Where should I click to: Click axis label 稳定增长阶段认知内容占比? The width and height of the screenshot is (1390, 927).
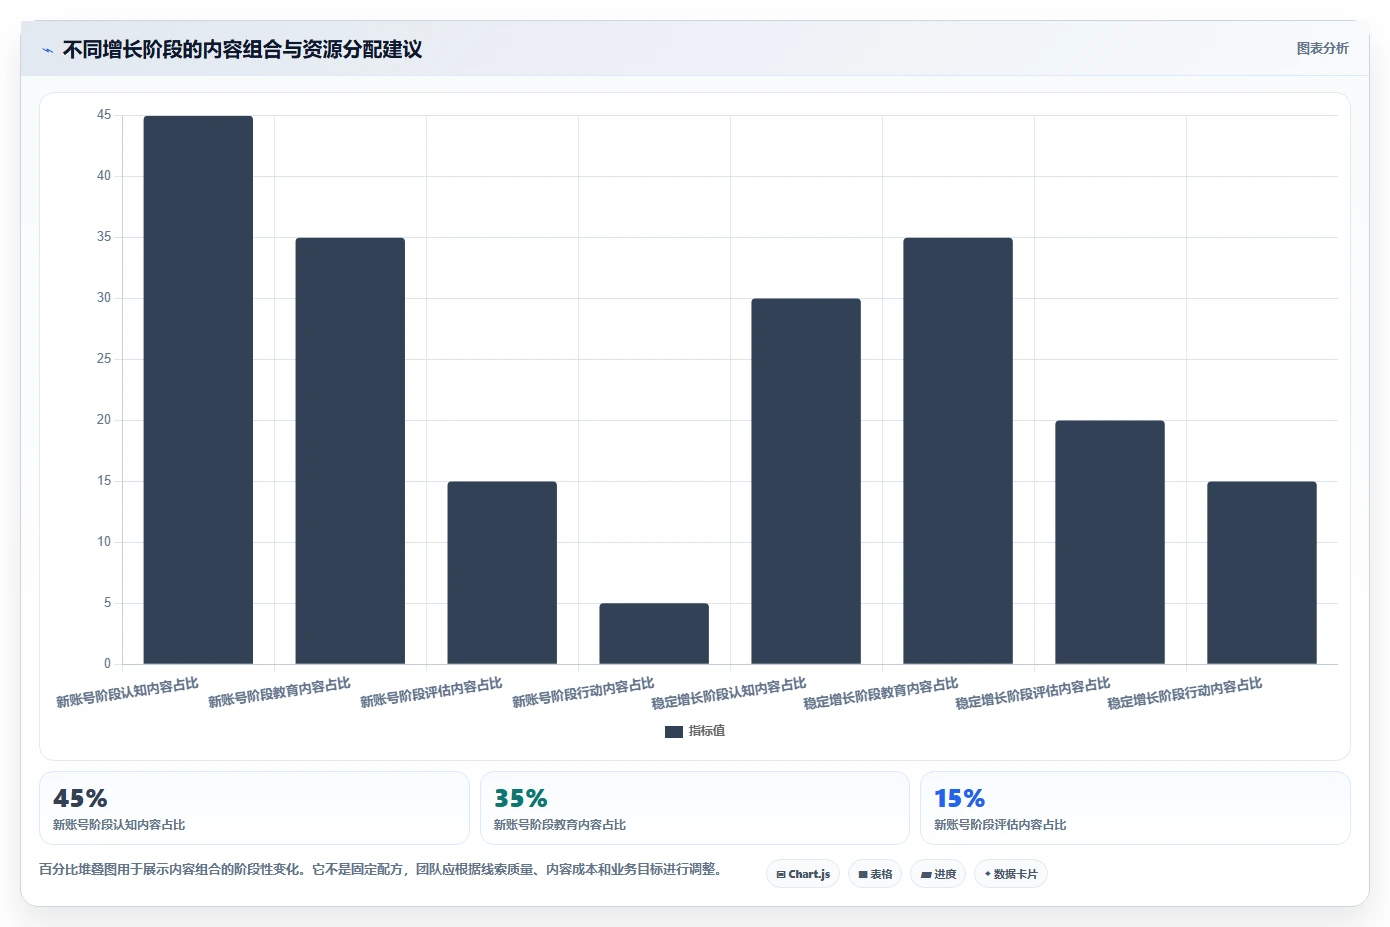tap(728, 693)
